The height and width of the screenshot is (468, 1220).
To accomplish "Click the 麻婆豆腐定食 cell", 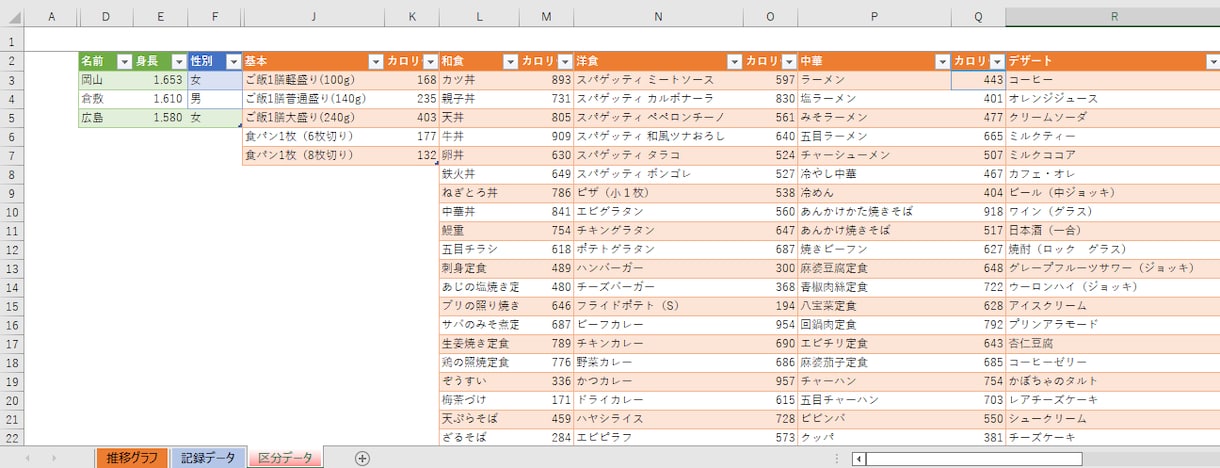I will click(x=874, y=268).
